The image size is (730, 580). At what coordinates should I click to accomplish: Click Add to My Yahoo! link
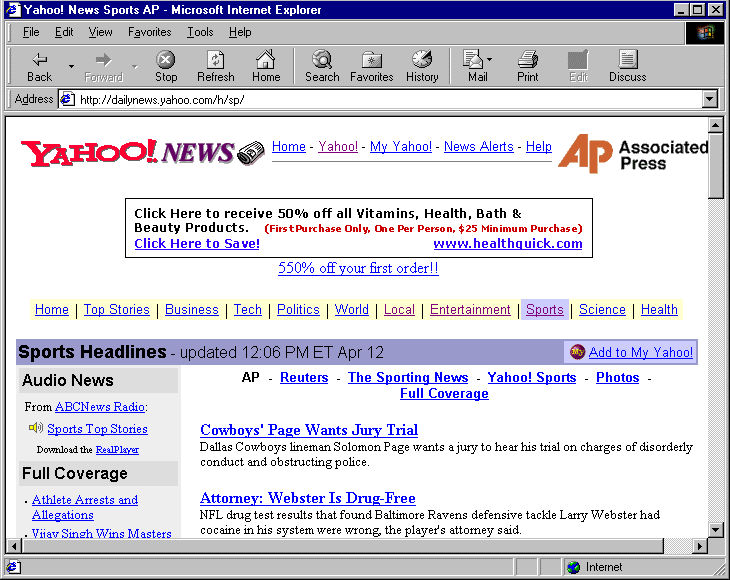(x=641, y=352)
